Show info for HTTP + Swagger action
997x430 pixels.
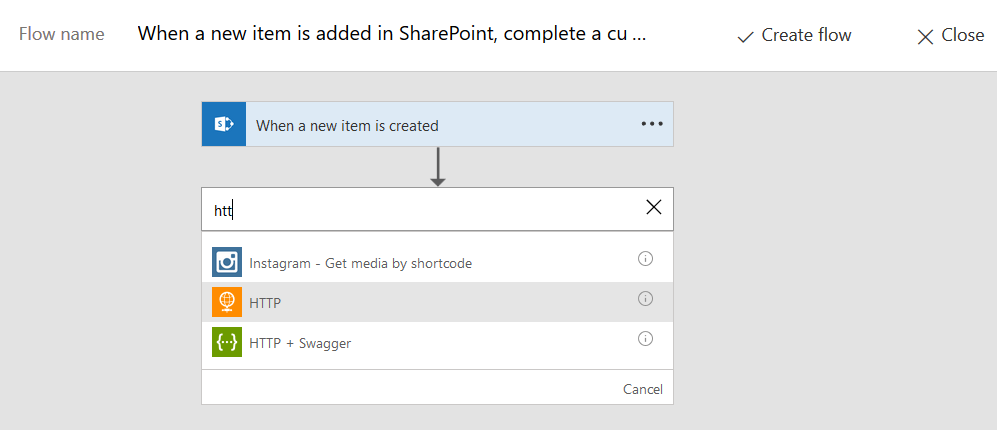point(645,339)
